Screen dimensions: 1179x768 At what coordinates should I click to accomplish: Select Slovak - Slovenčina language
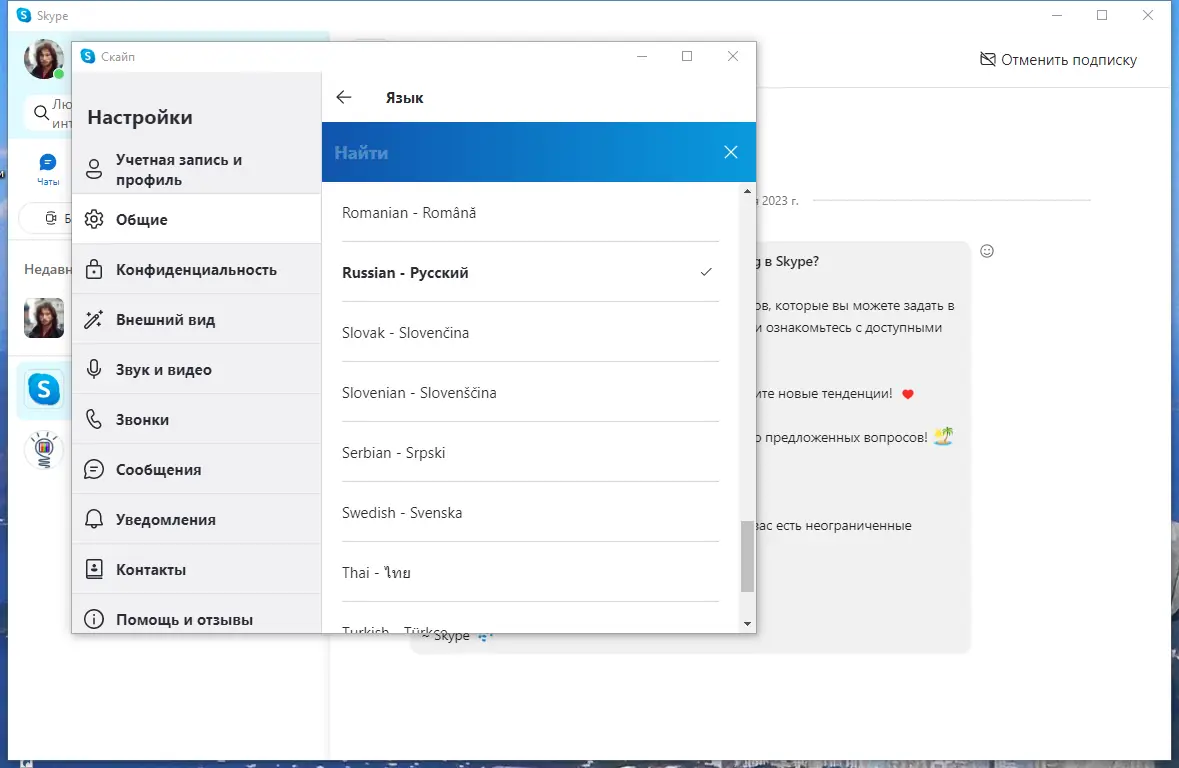[x=530, y=332]
